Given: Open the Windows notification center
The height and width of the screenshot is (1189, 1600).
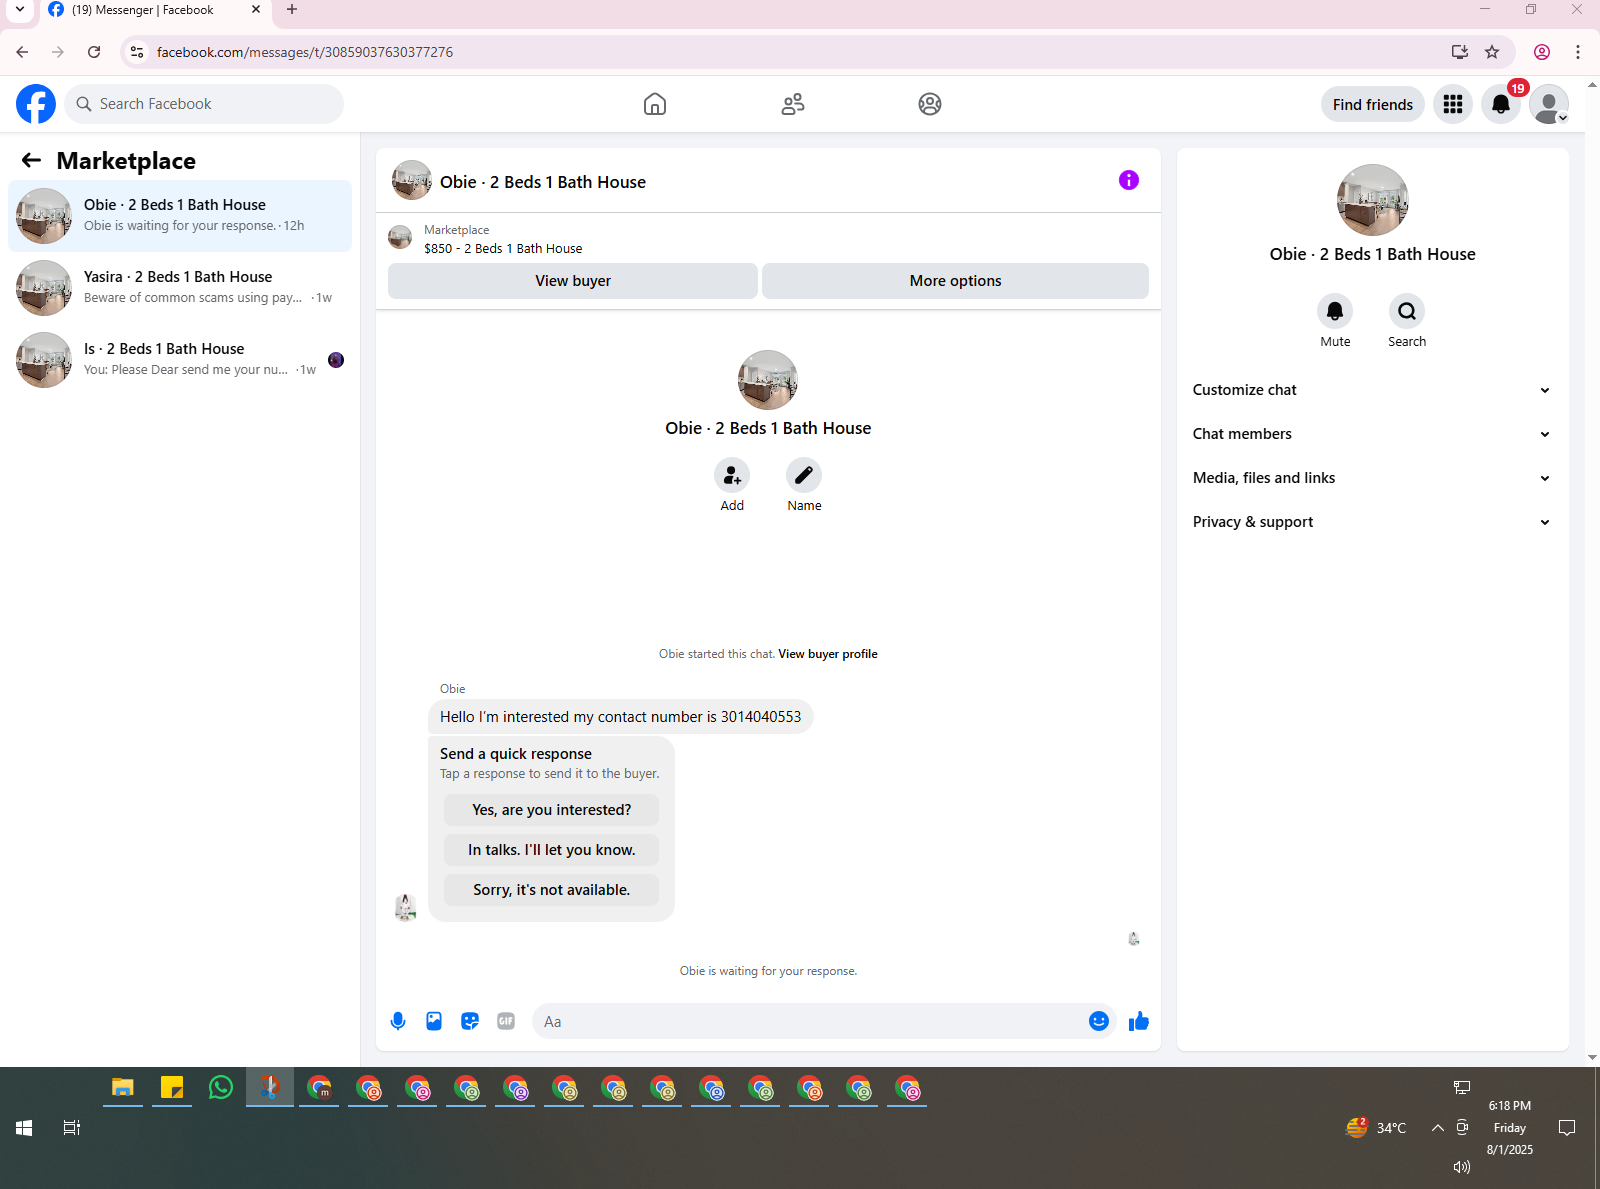Looking at the screenshot, I should coord(1567,1128).
